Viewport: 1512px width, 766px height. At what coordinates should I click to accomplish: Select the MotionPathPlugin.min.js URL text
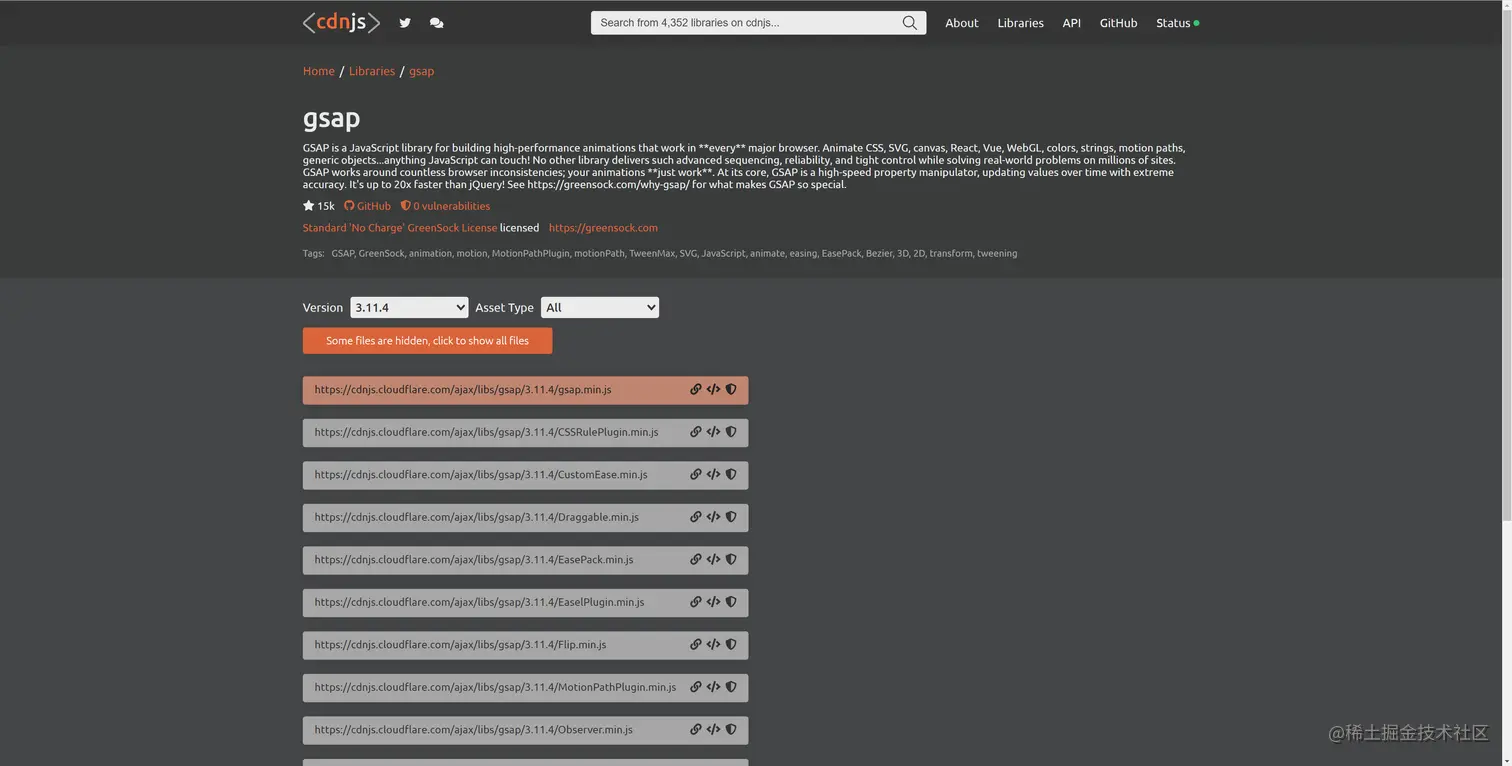coord(495,687)
